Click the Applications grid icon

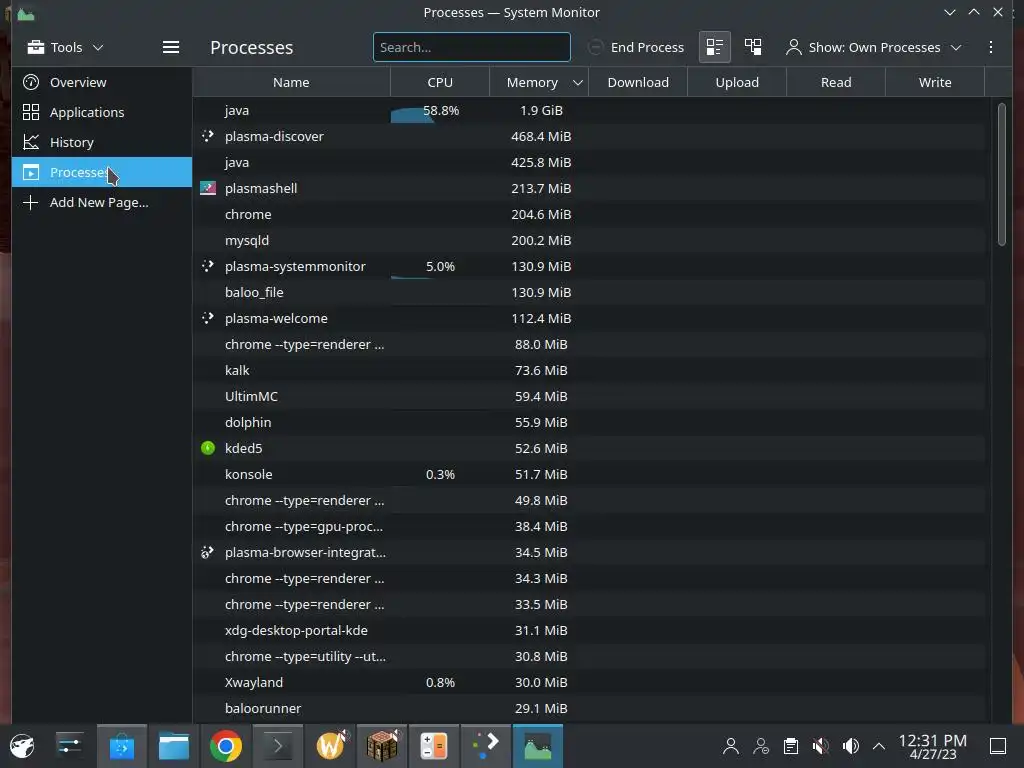coord(31,112)
